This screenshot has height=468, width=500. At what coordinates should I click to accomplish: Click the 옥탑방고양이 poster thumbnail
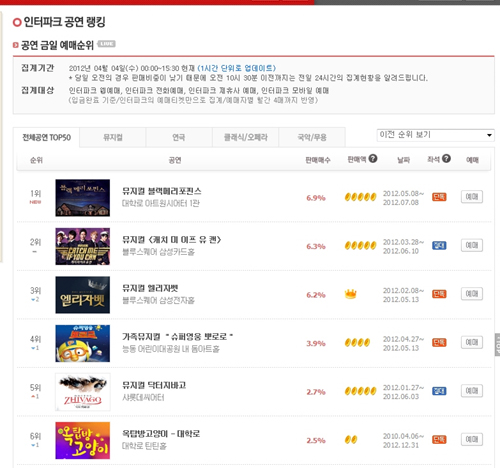click(82, 440)
